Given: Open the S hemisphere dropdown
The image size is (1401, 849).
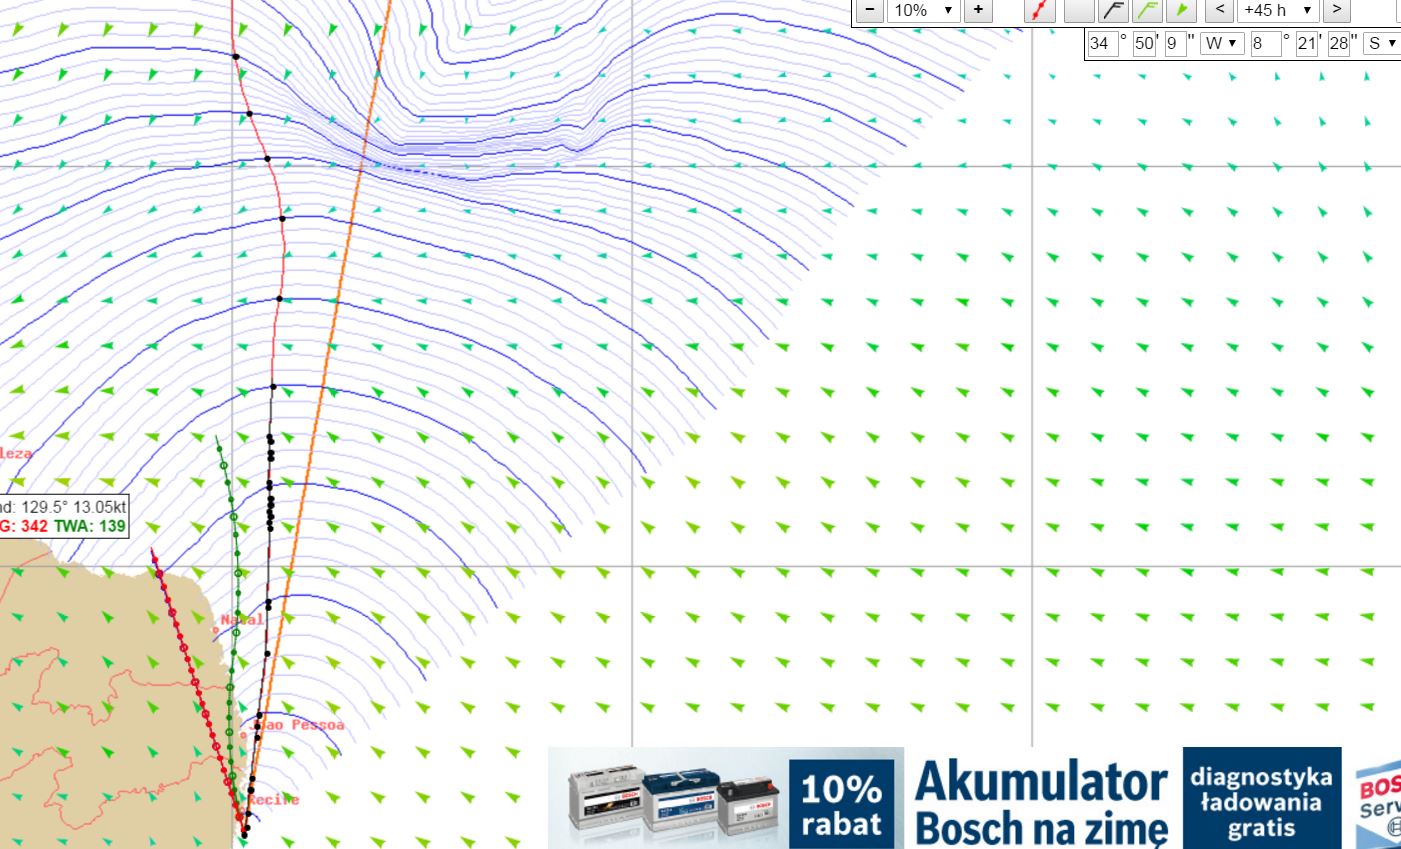Looking at the screenshot, I should (x=1382, y=43).
